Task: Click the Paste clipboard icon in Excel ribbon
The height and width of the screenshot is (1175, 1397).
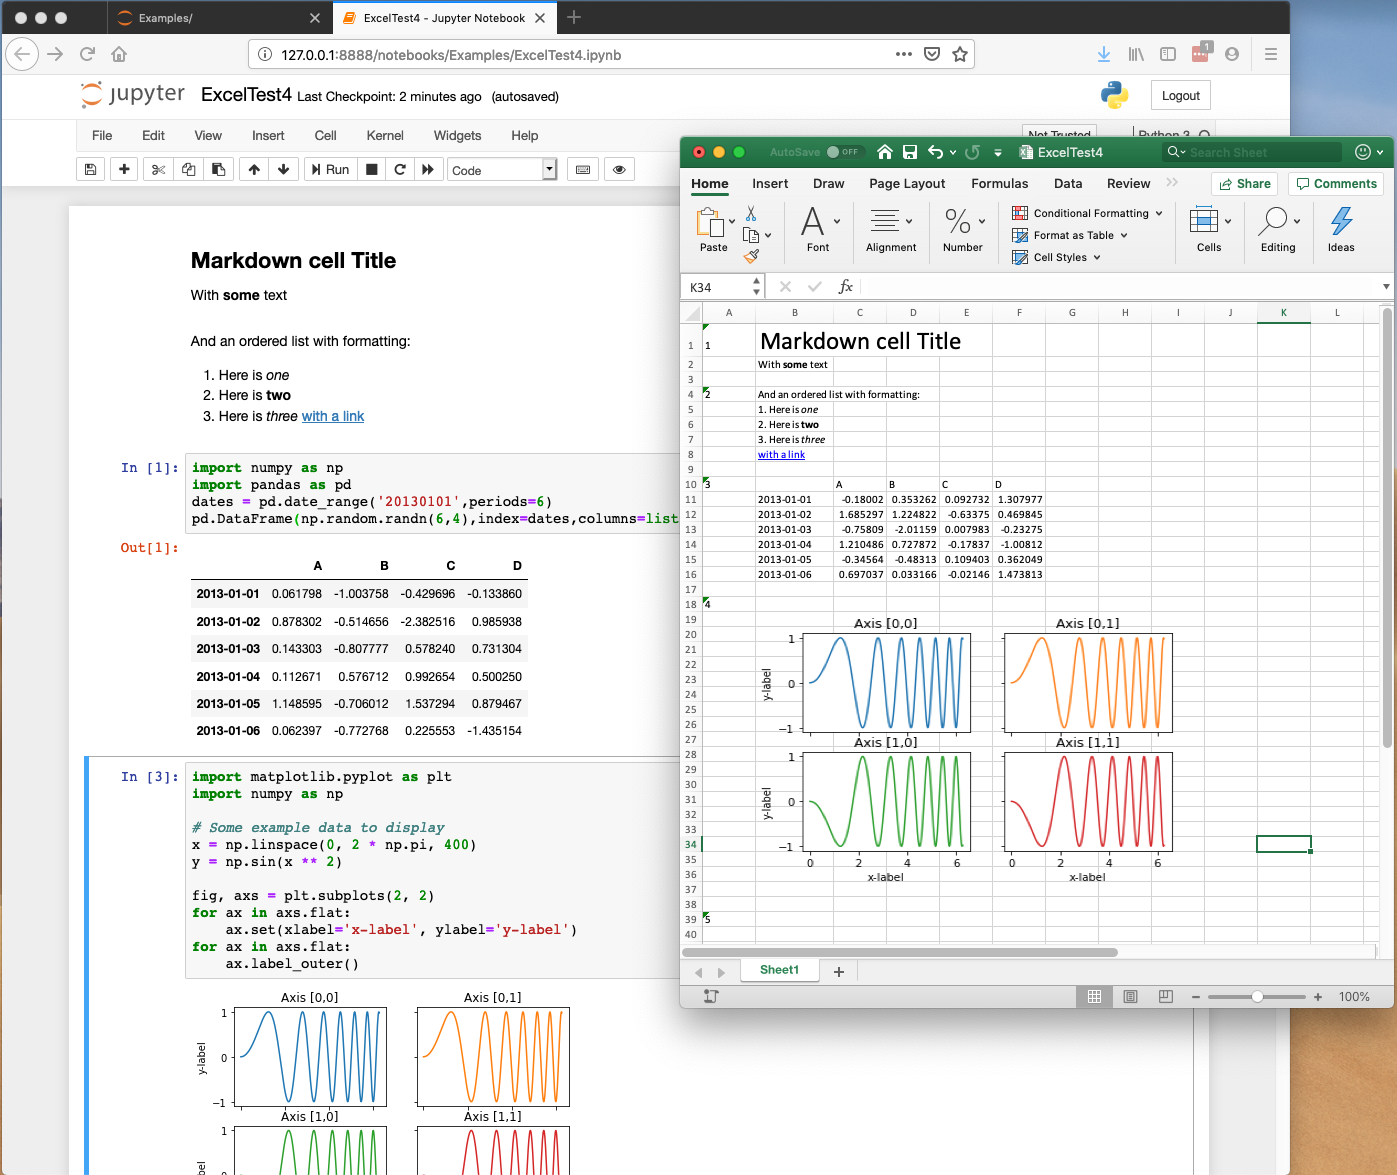Action: 710,222
